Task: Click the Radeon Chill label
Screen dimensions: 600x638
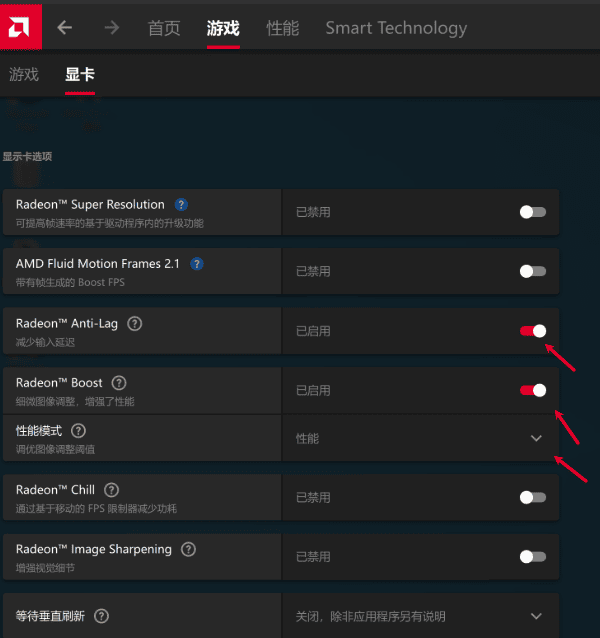Action: coord(55,490)
